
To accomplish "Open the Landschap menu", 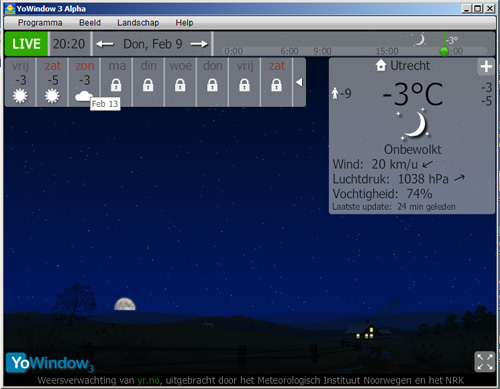I will (x=138, y=23).
